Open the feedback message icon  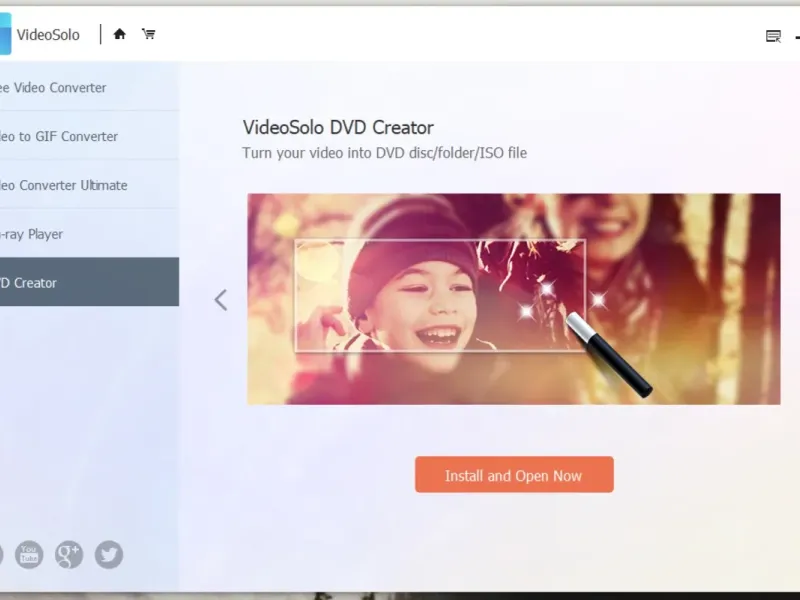pos(773,36)
